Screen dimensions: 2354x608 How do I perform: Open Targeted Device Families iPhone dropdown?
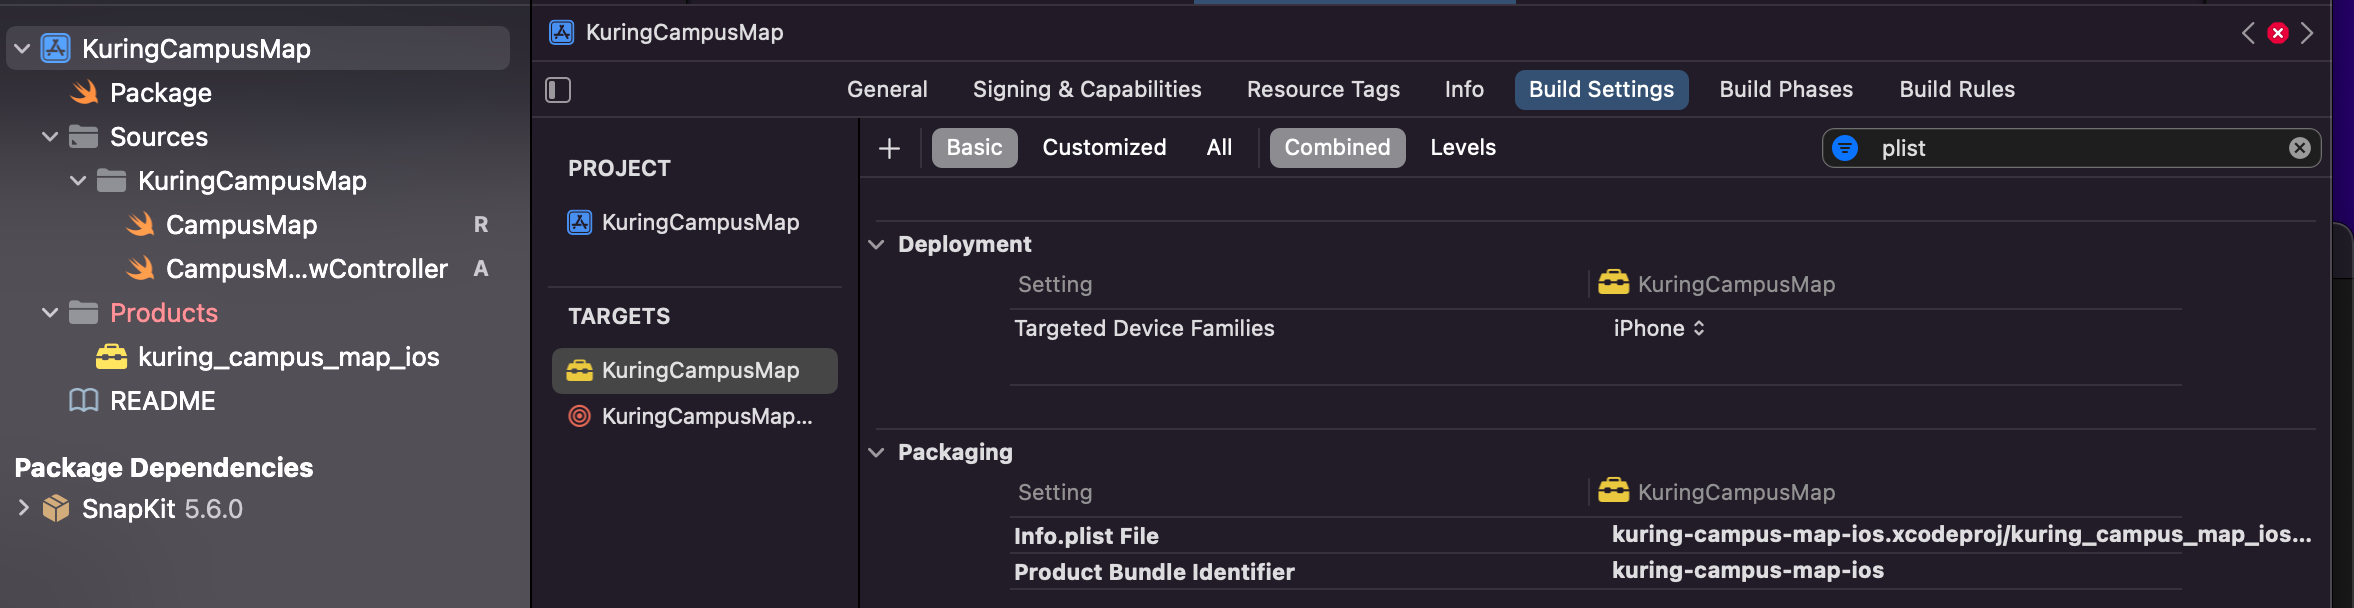pos(1658,329)
